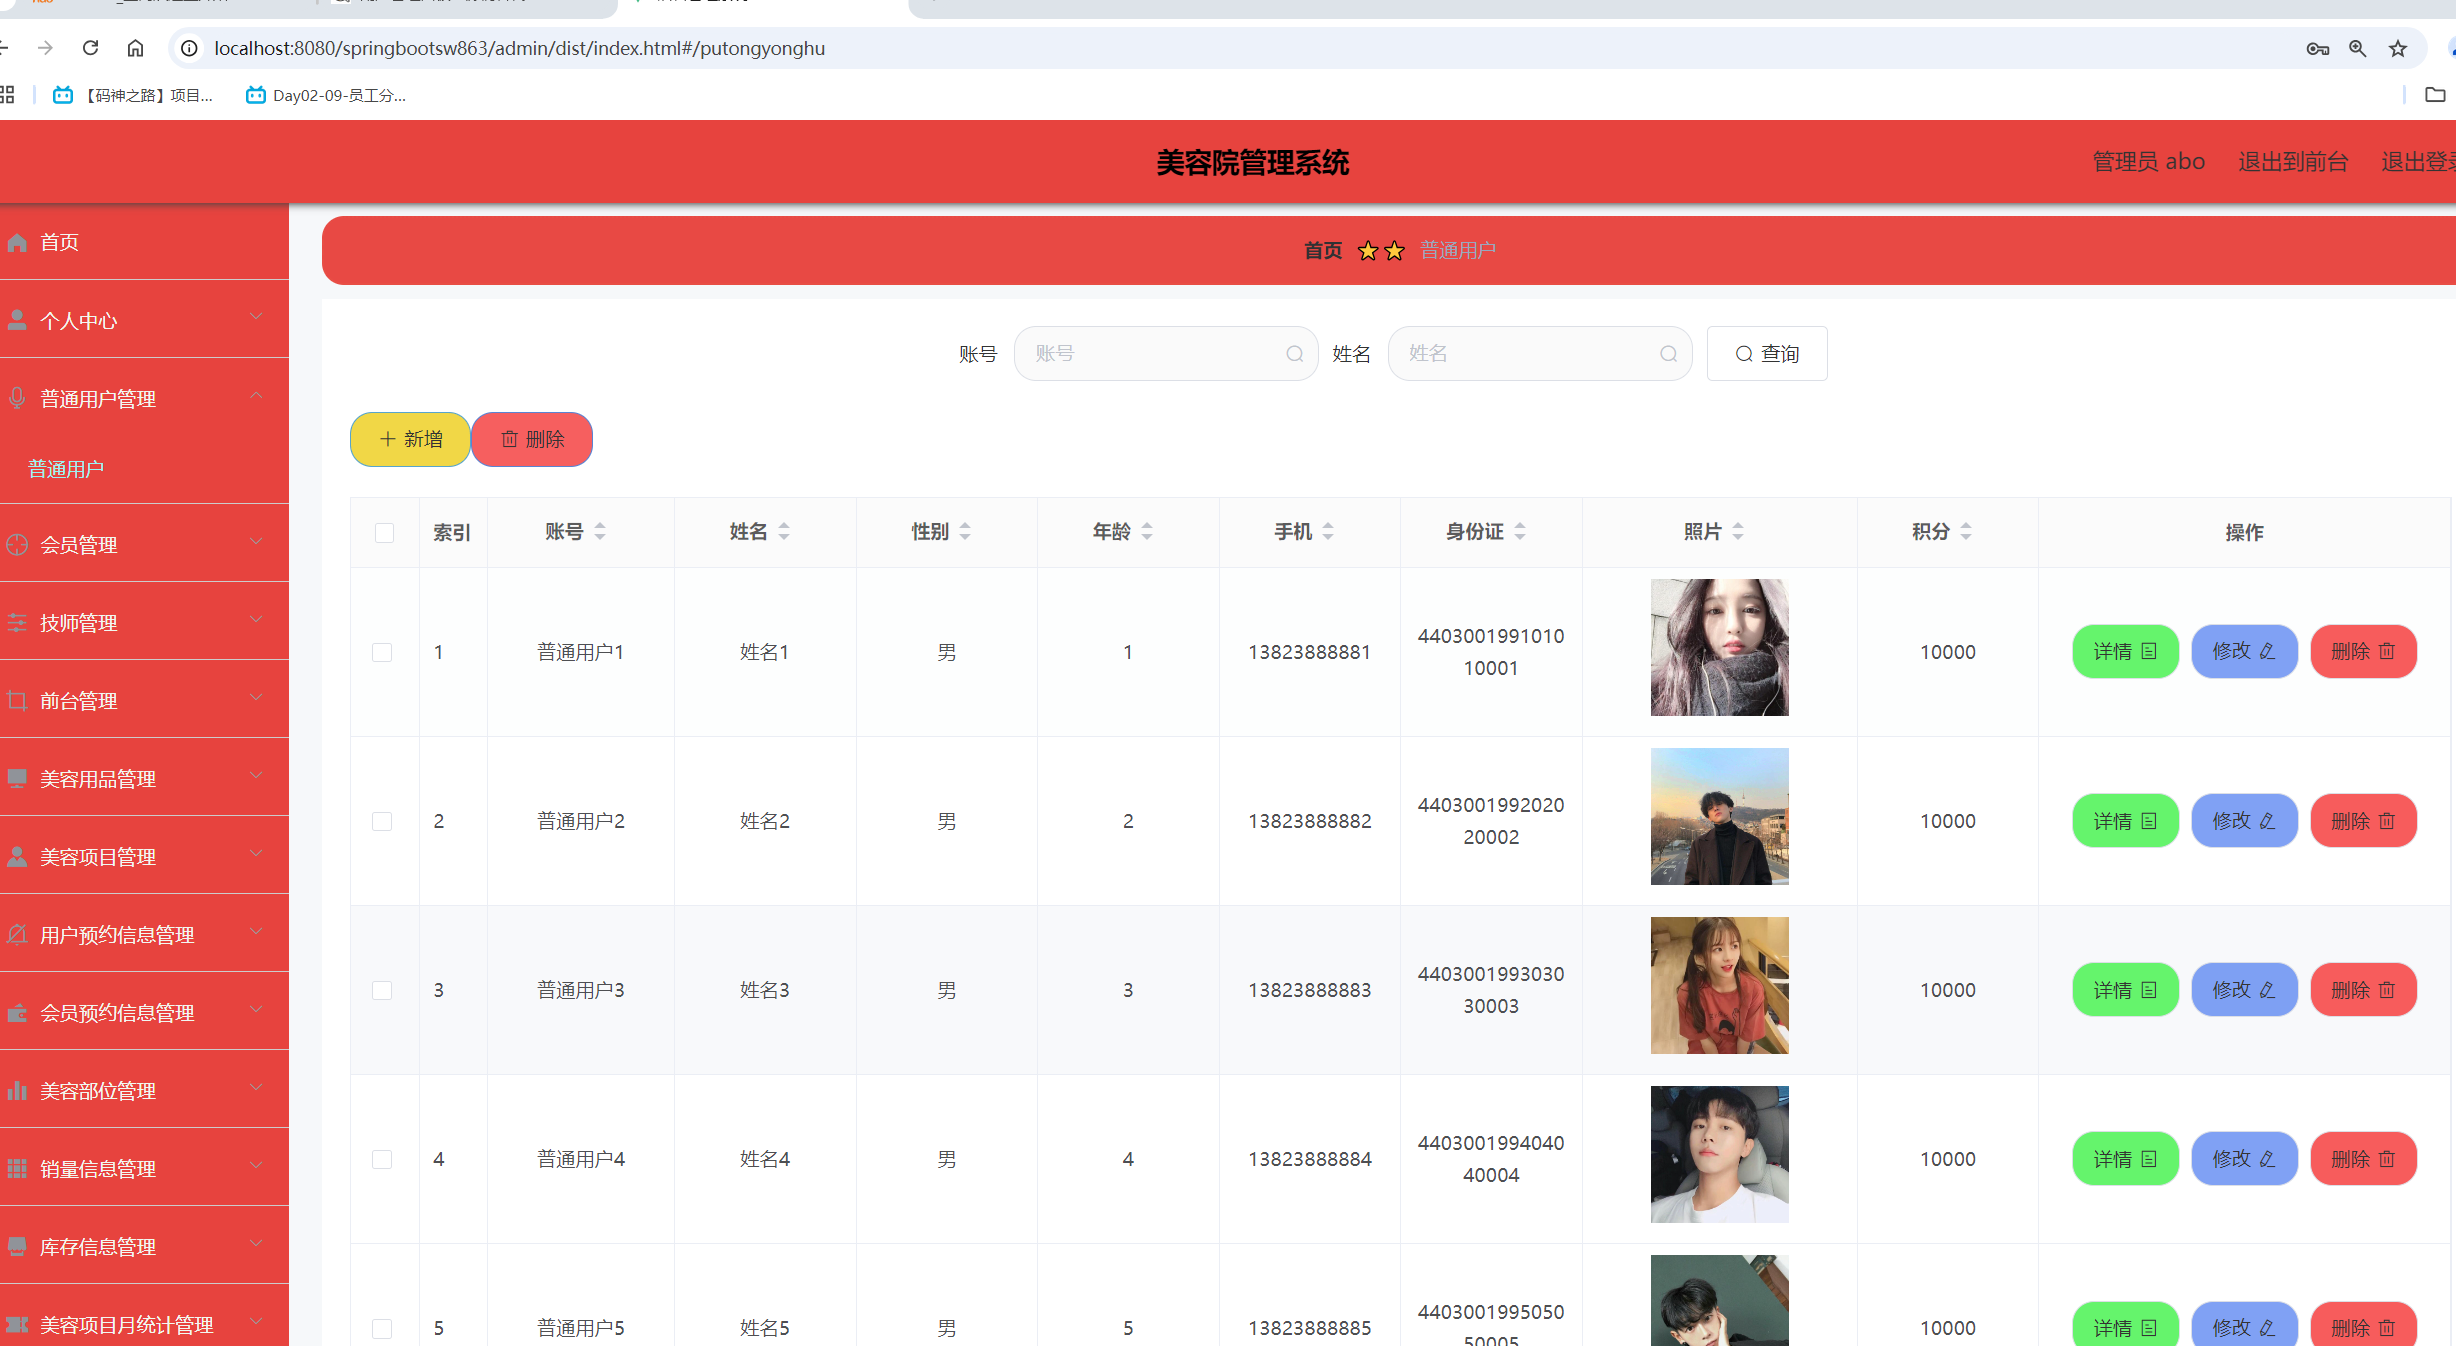Screen dimensions: 2456x1346
Task: Expand the 会员预约信息管理 sidebar menu
Action: 144,1012
